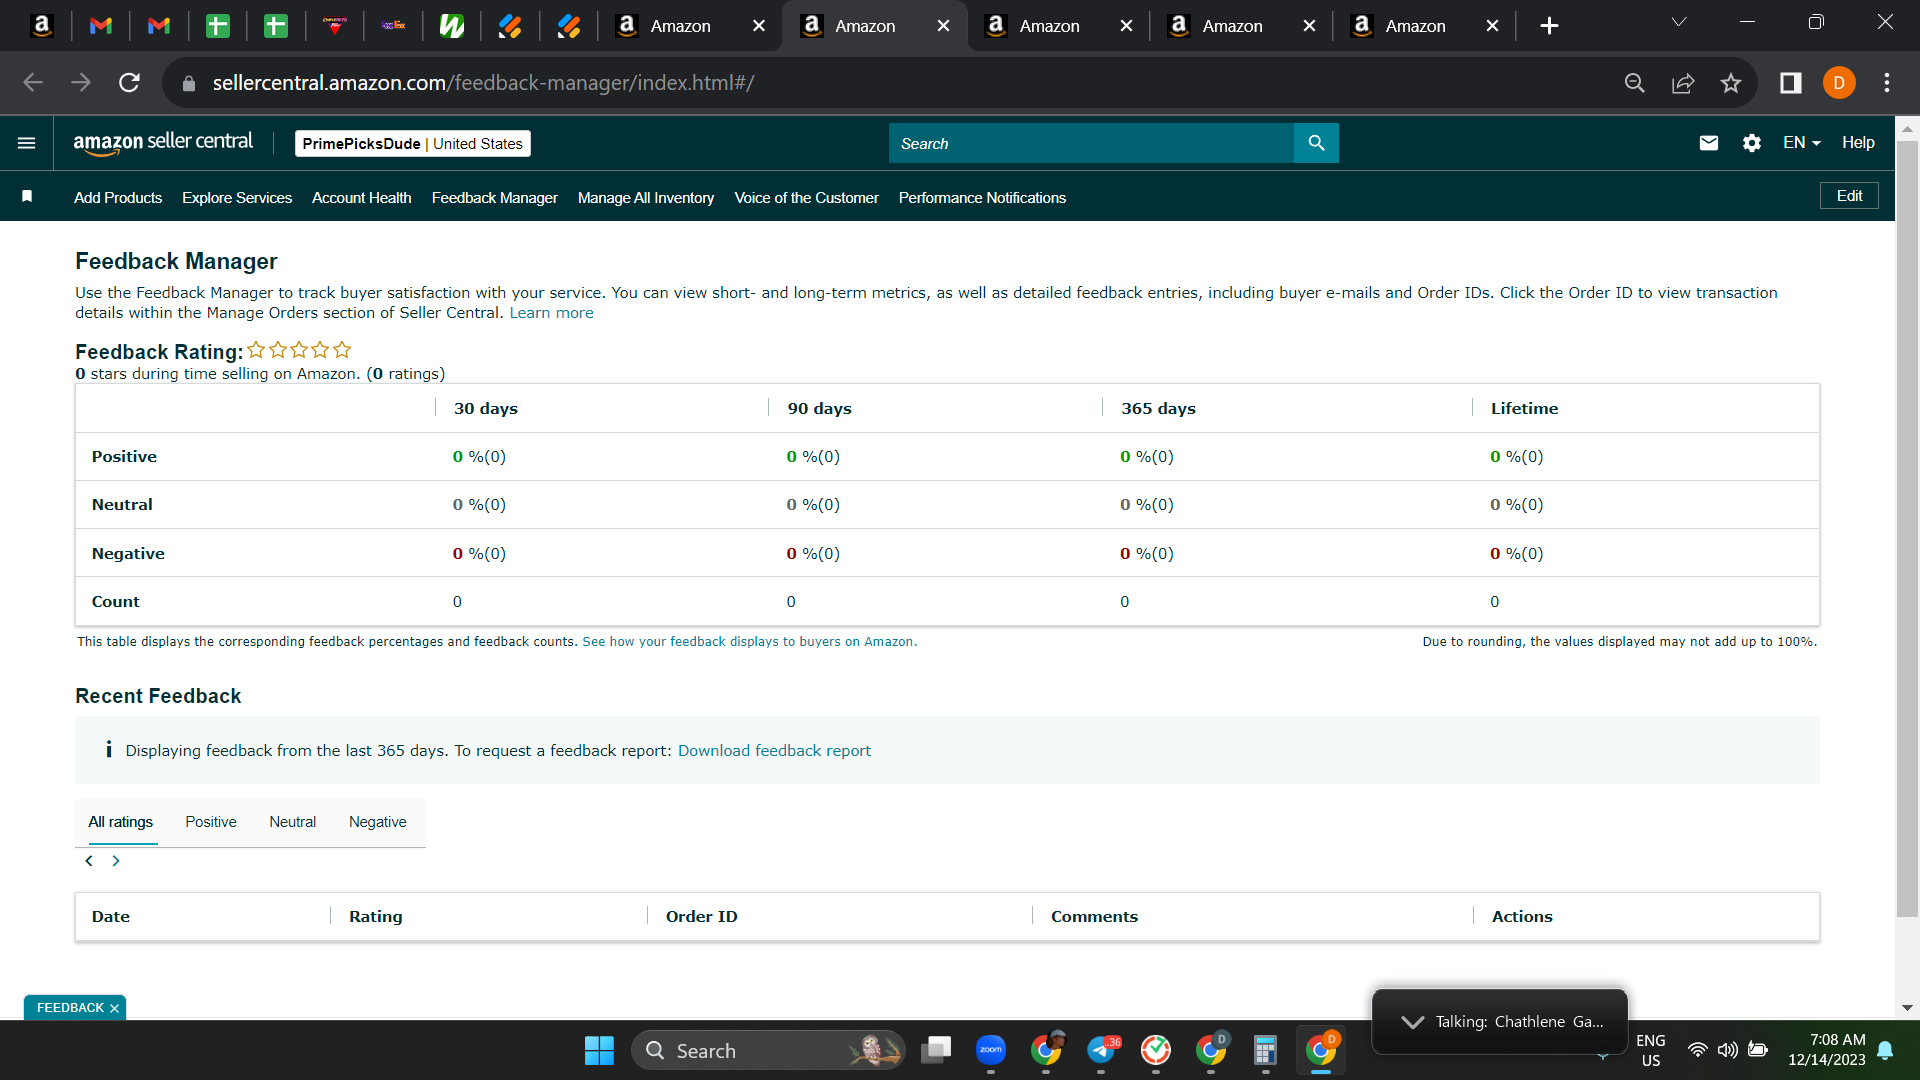Click the search magnifier button in Seller Central
Image resolution: width=1920 pixels, height=1080 pixels.
click(1316, 143)
